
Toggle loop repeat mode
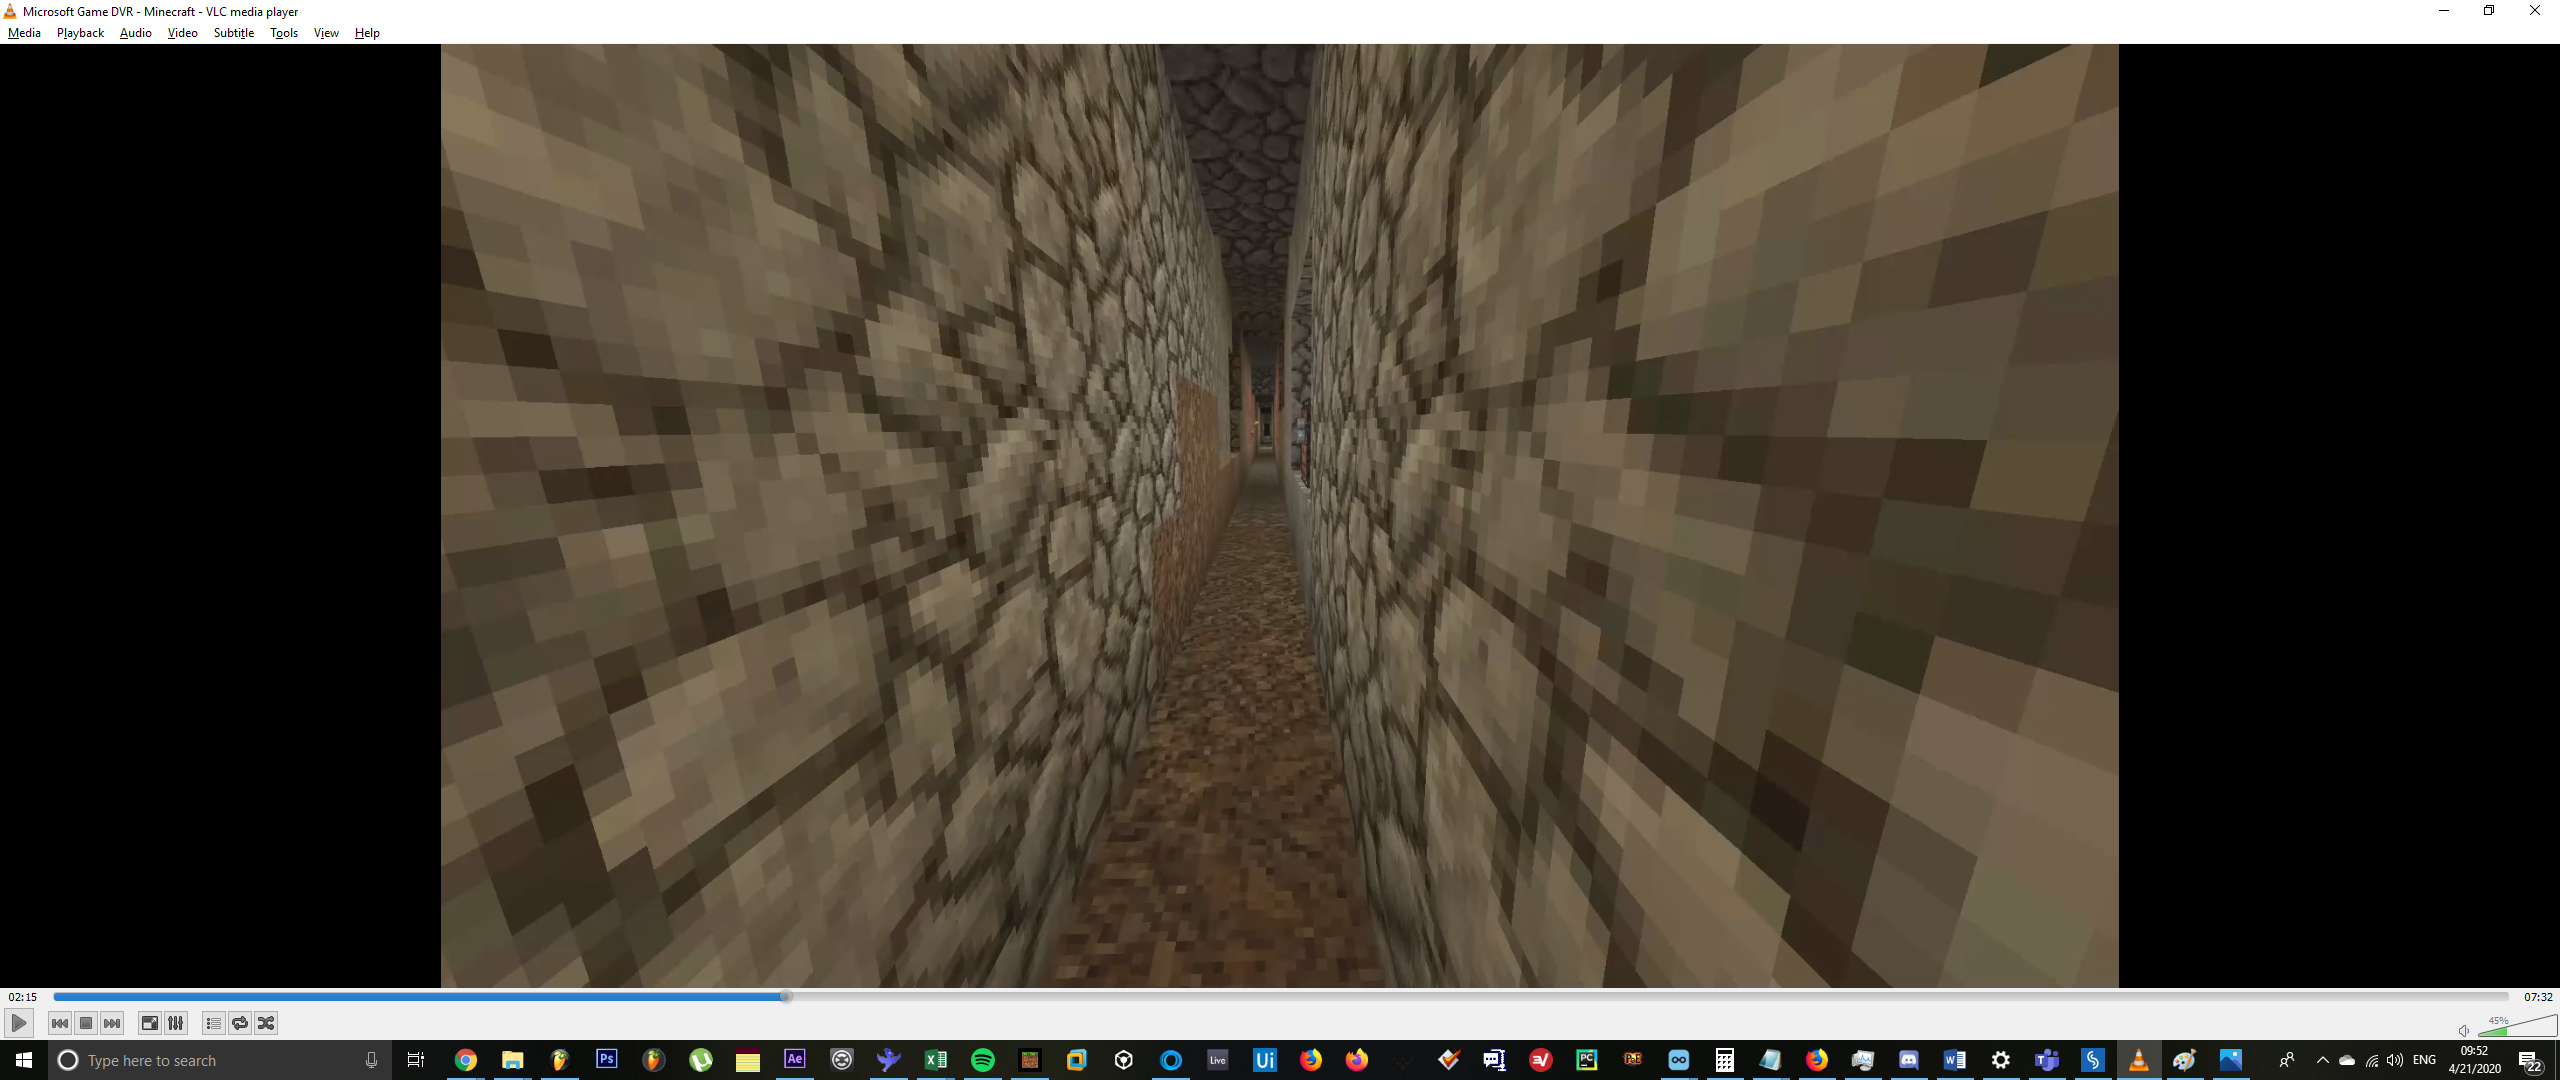tap(240, 1023)
